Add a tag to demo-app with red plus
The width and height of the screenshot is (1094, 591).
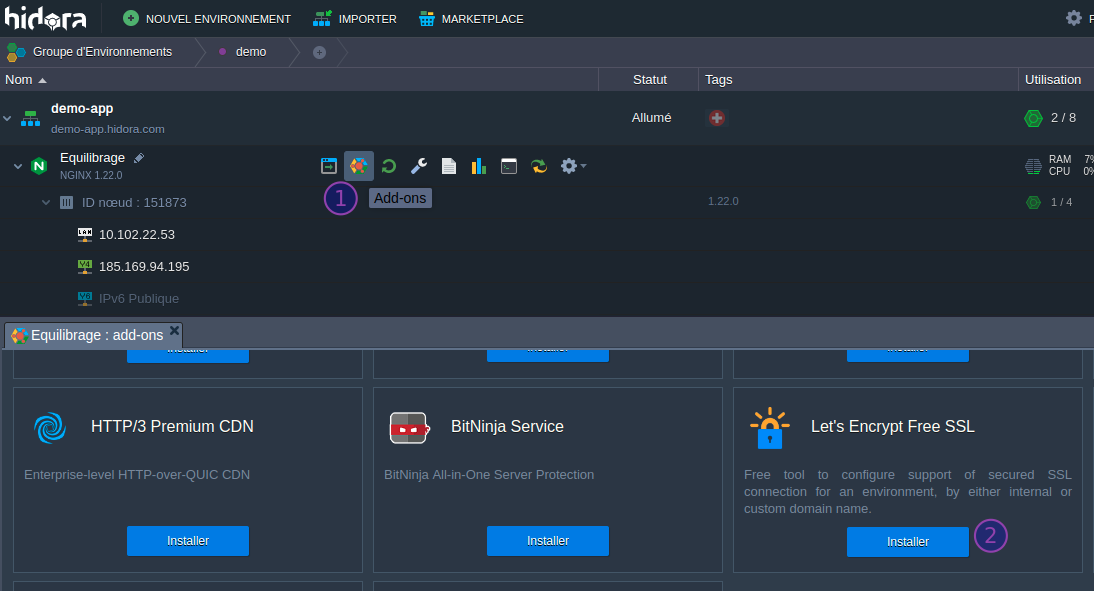[x=717, y=118]
